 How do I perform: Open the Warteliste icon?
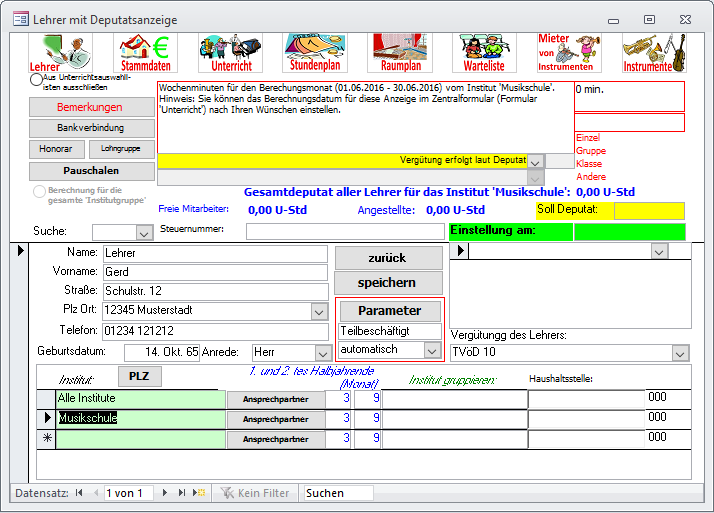pyautogui.click(x=484, y=52)
